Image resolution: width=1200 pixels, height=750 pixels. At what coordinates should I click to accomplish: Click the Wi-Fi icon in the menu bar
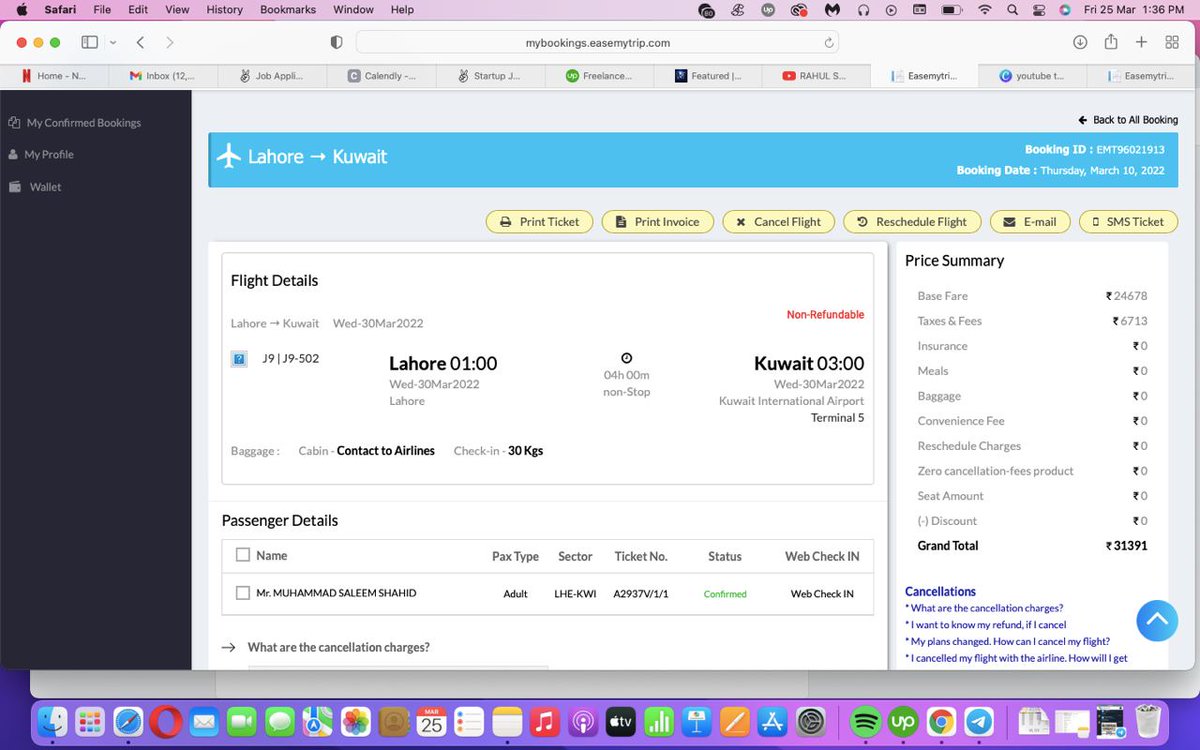pyautogui.click(x=985, y=10)
